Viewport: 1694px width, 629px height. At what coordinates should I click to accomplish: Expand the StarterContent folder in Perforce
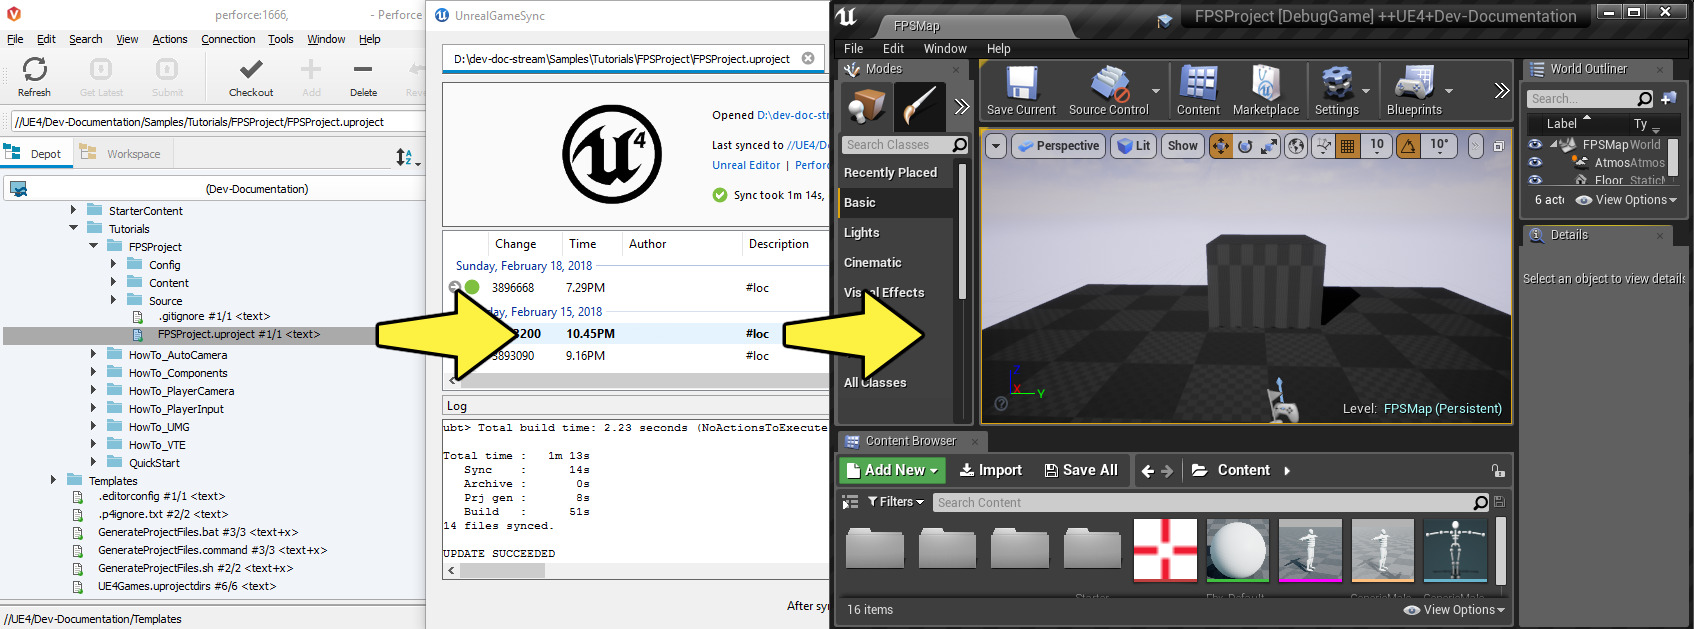[73, 210]
